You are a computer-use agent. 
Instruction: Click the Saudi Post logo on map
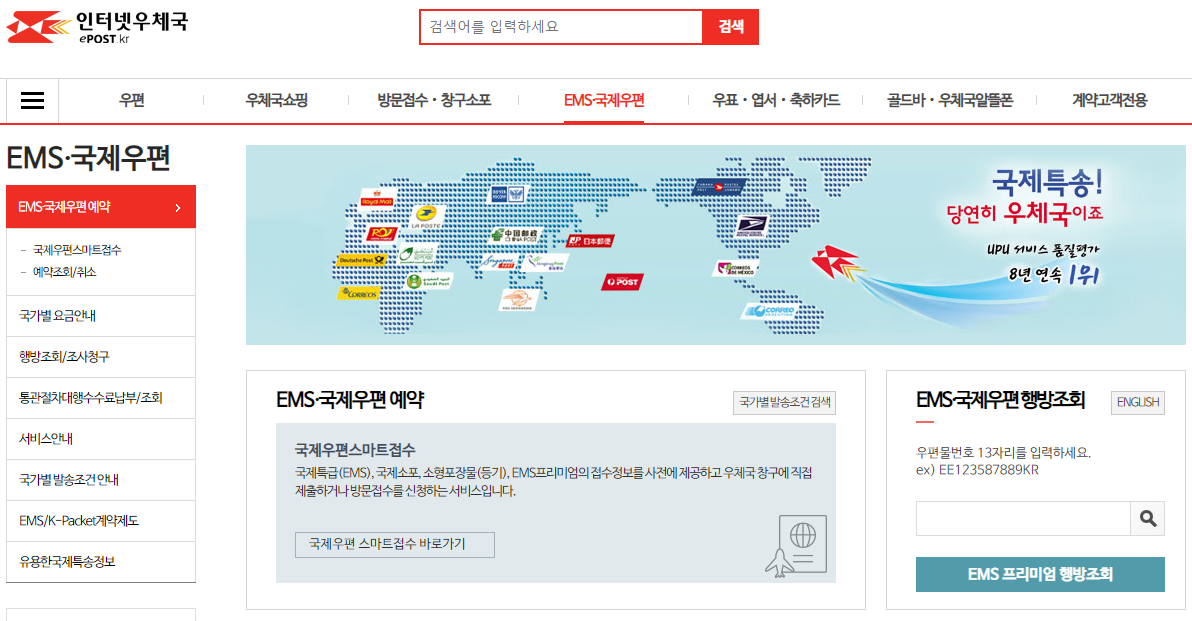pyautogui.click(x=429, y=281)
